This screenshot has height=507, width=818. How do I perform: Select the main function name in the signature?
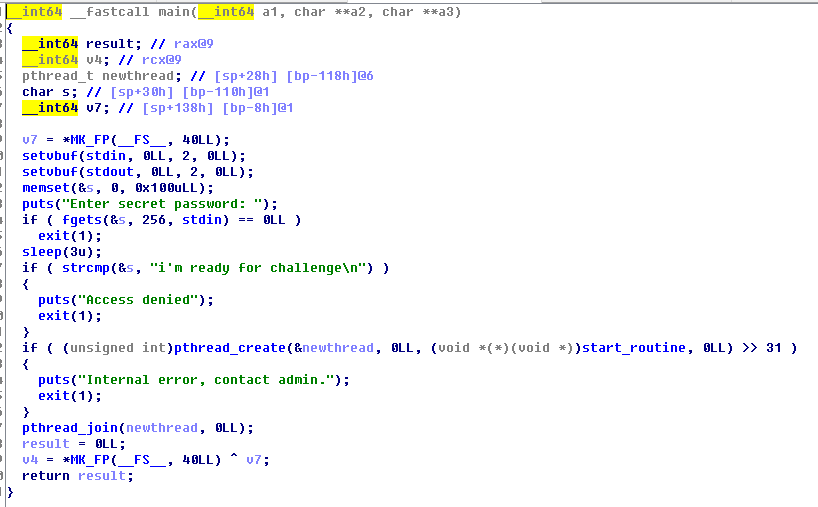click(174, 11)
